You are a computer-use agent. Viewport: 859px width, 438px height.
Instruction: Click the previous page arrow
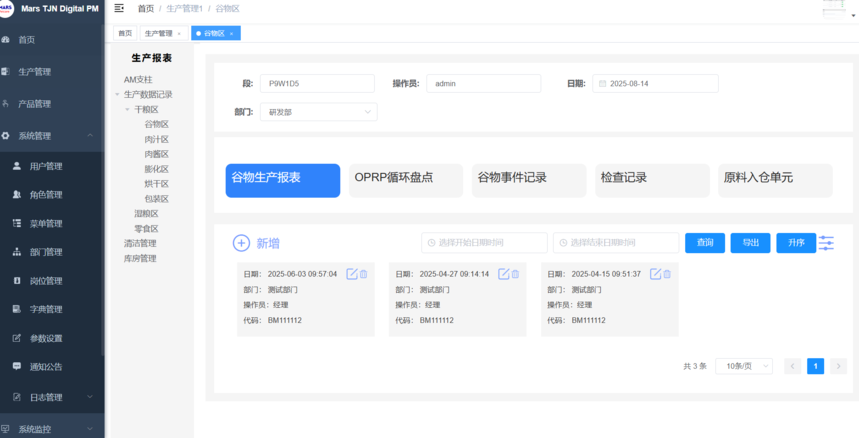pos(792,366)
